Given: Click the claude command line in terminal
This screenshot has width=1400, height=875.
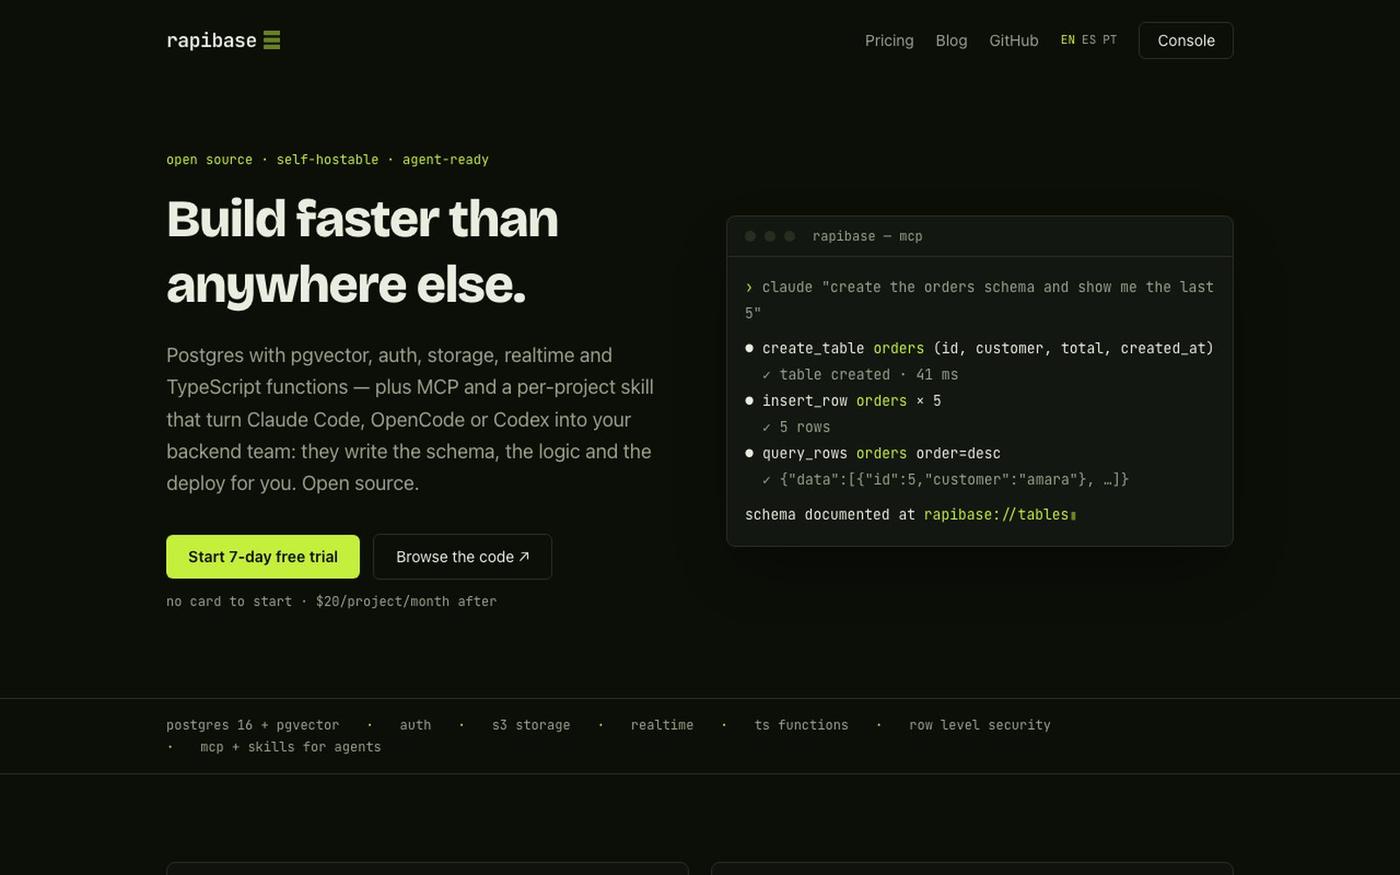Looking at the screenshot, I should pos(979,300).
